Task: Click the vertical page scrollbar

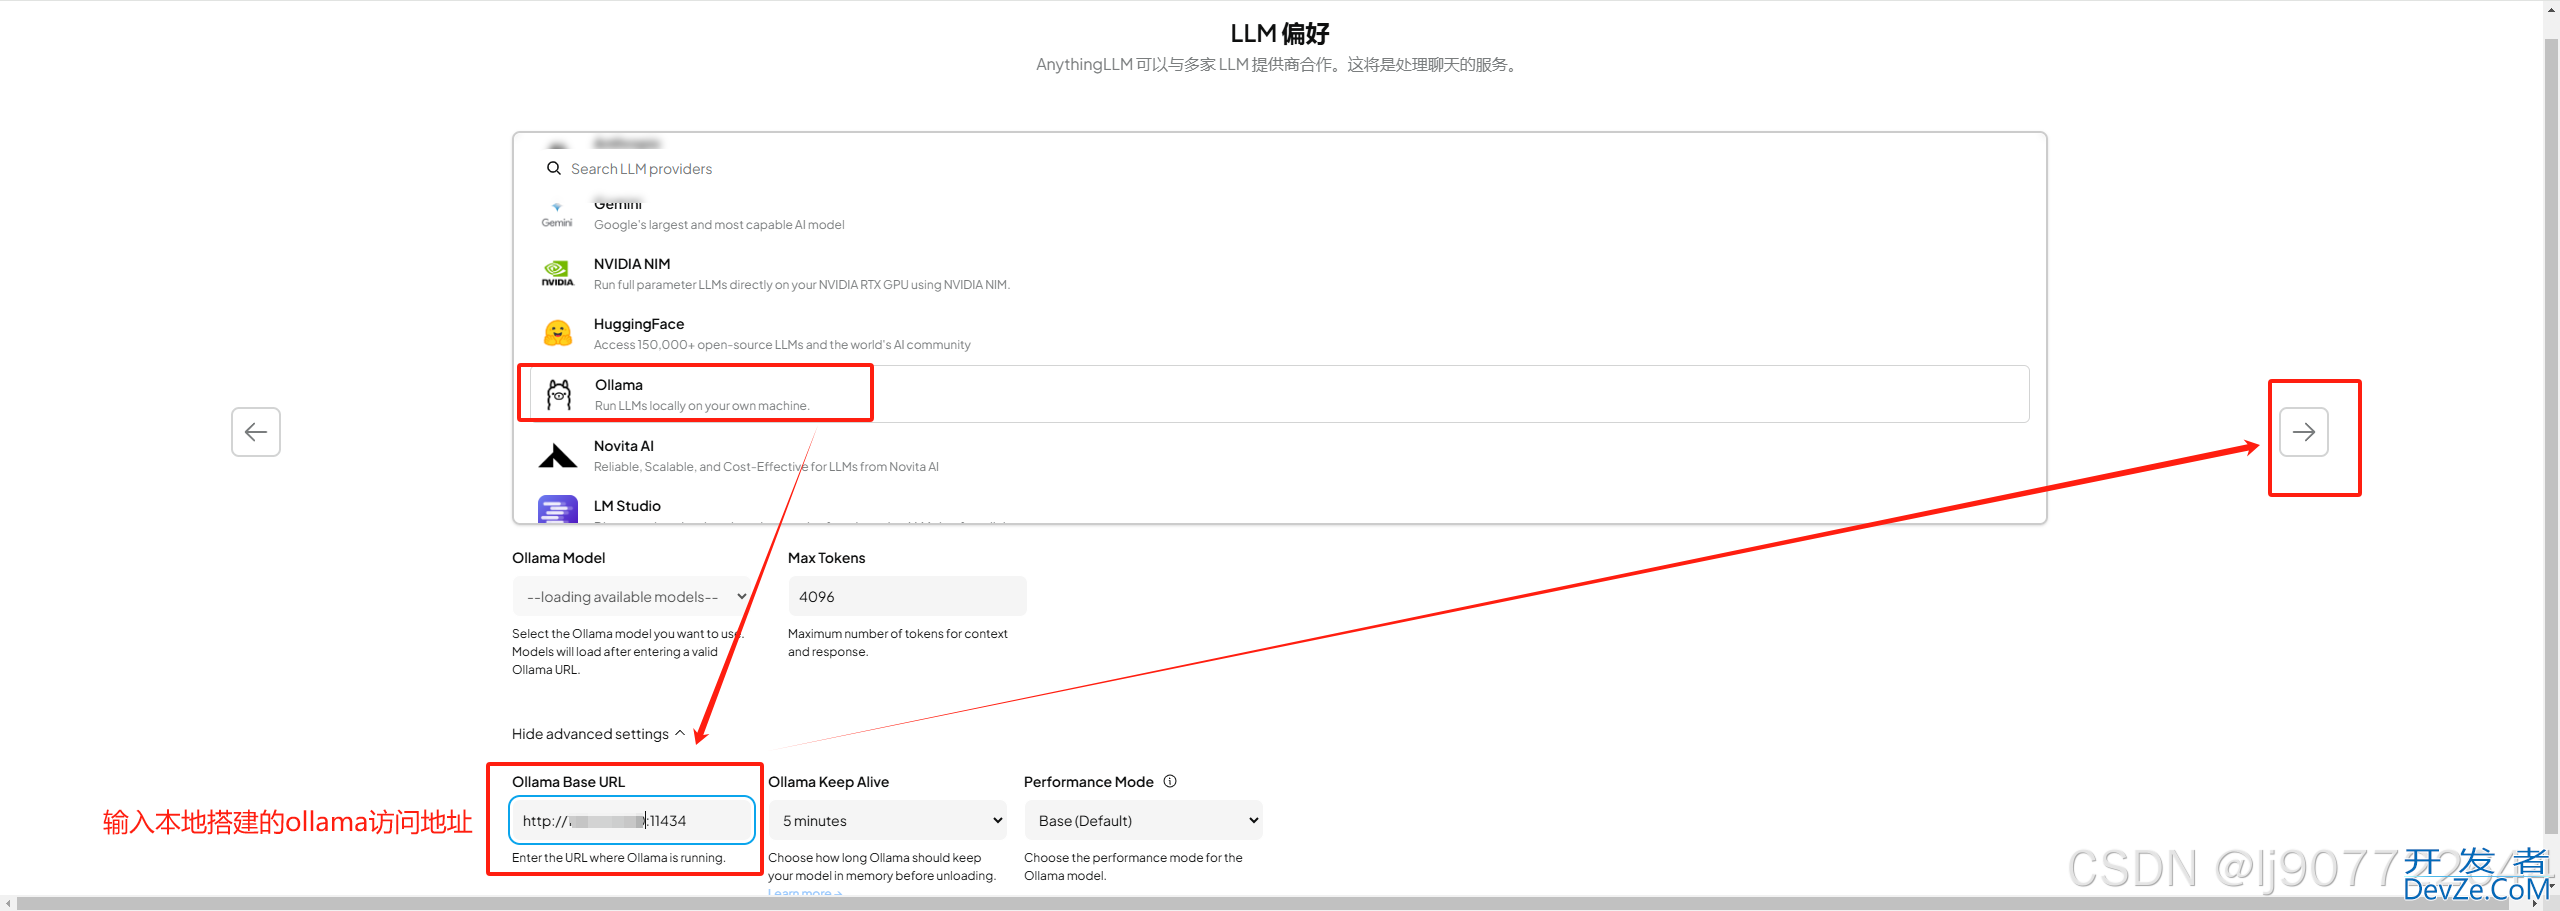Action: pos(2551,437)
